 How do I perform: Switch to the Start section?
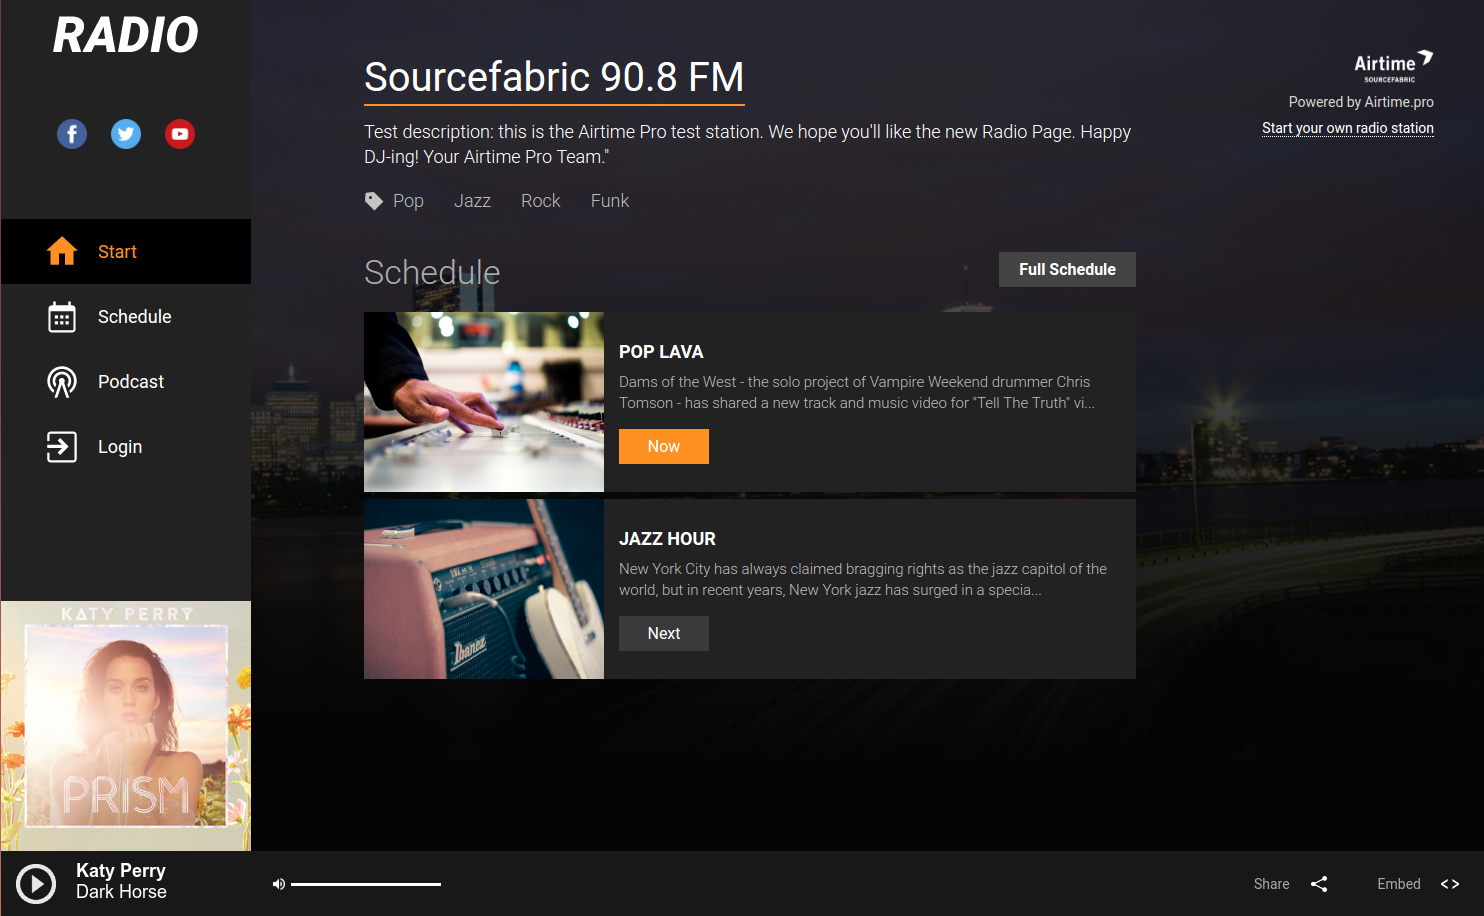pyautogui.click(x=117, y=251)
